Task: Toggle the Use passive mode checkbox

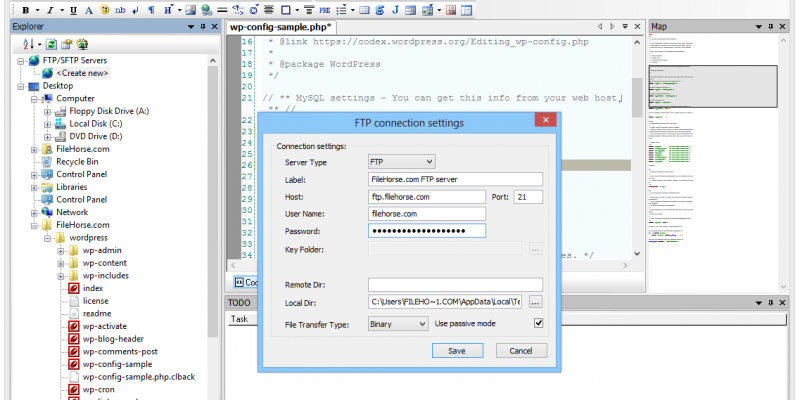Action: tap(539, 324)
